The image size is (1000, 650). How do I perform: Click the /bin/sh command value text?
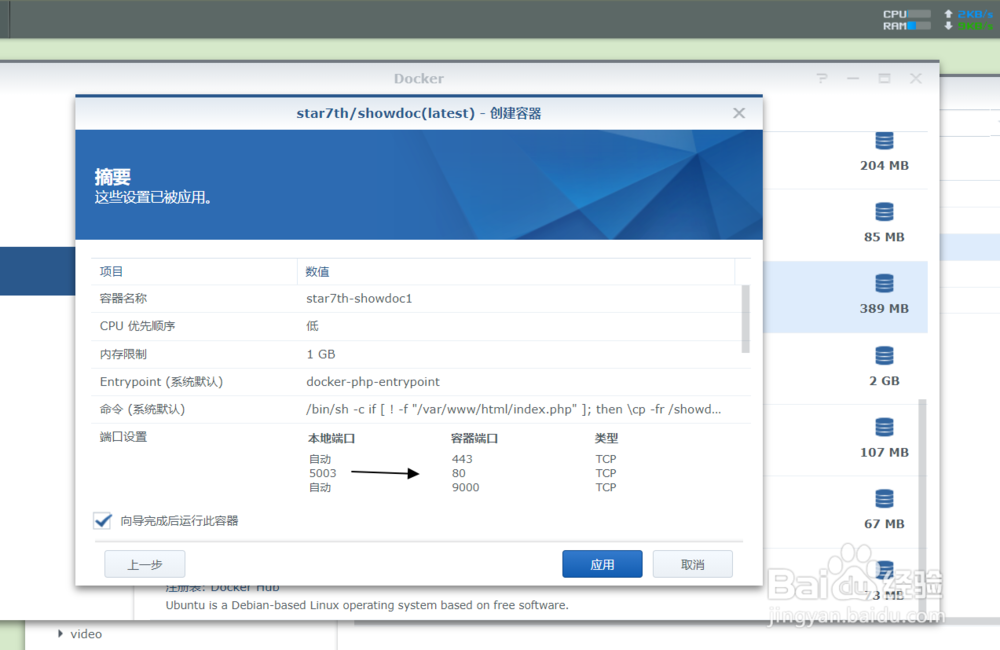point(513,410)
